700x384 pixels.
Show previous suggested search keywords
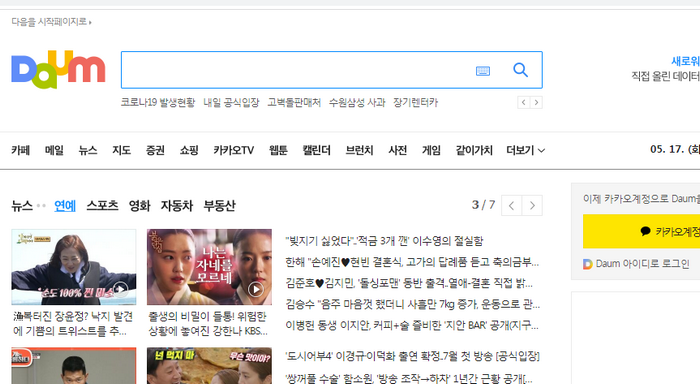coord(524,103)
